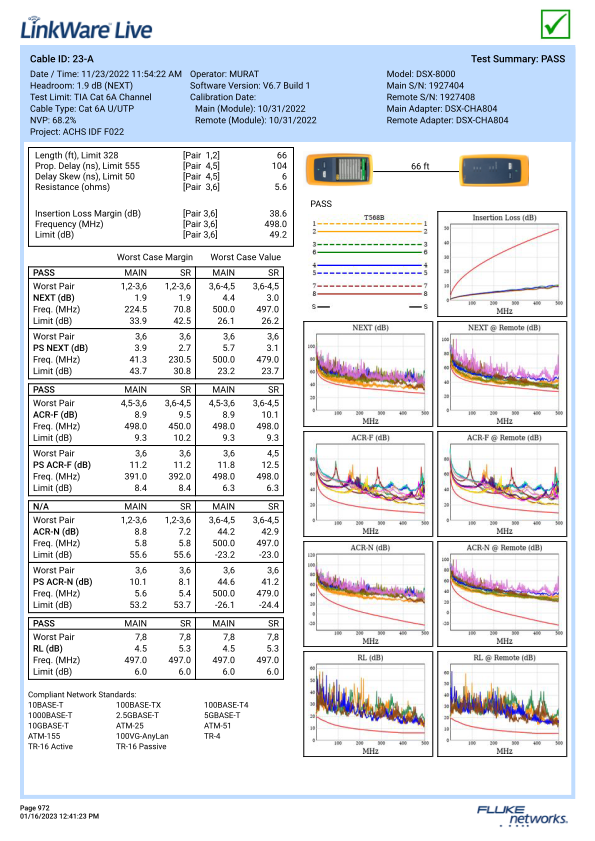The image size is (595, 841).
Task: Click the Fluke Networks logo
Action: (x=522, y=815)
